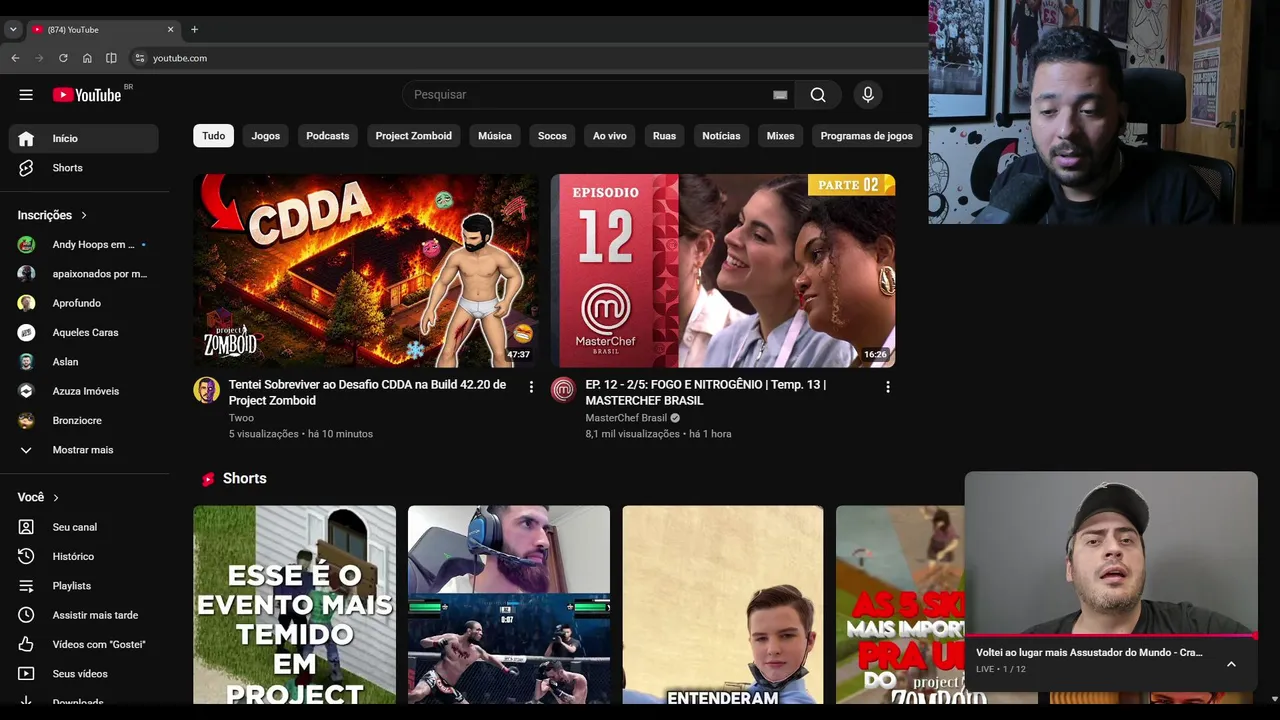The height and width of the screenshot is (720, 1280).
Task: Open the UFC fighting game short
Action: (x=508, y=605)
